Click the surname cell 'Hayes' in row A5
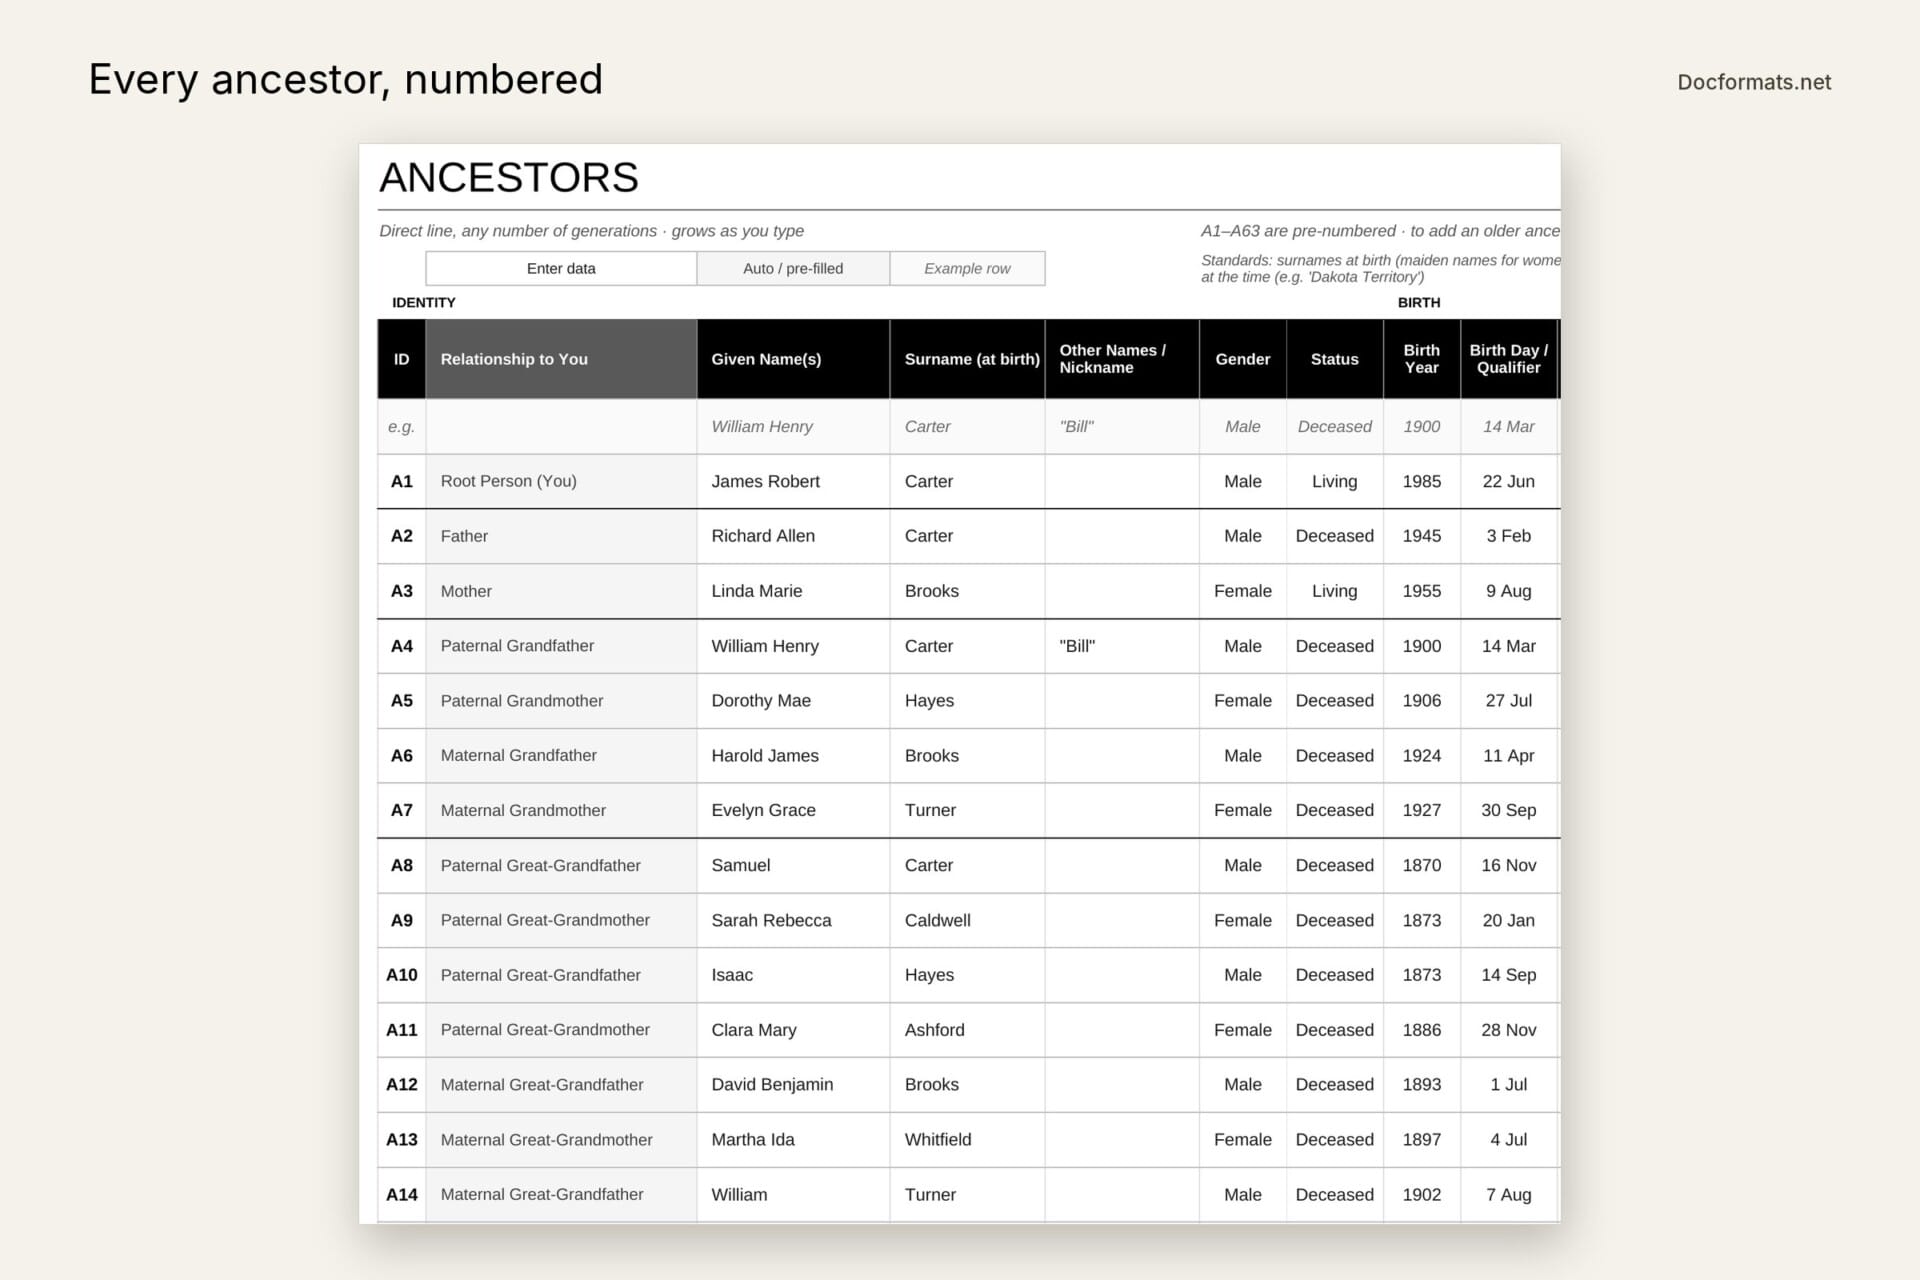Viewport: 1920px width, 1280px height. tap(967, 701)
